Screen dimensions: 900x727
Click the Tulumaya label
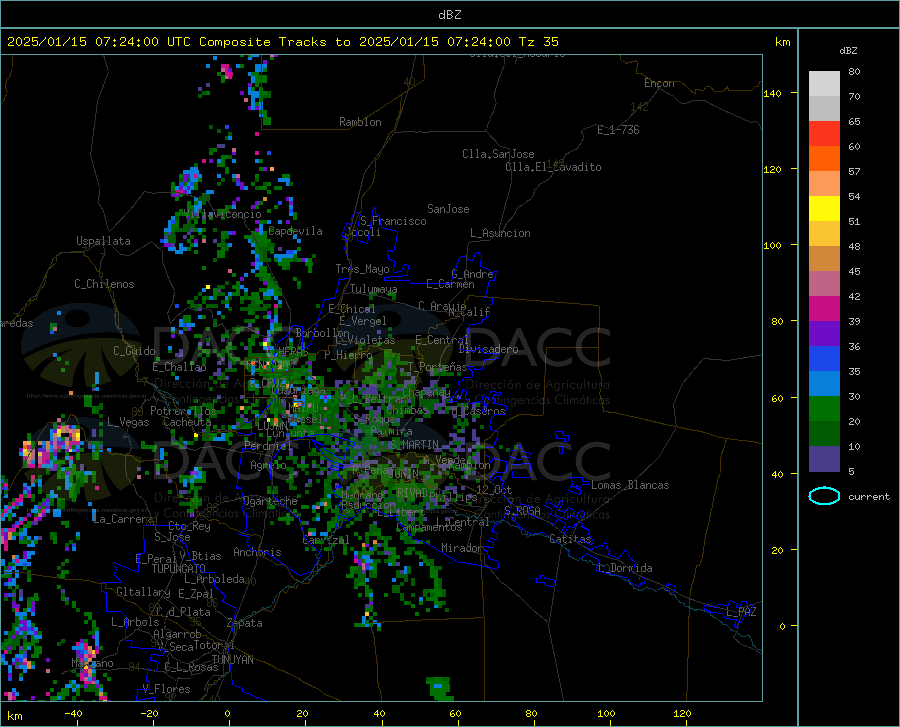[373, 289]
